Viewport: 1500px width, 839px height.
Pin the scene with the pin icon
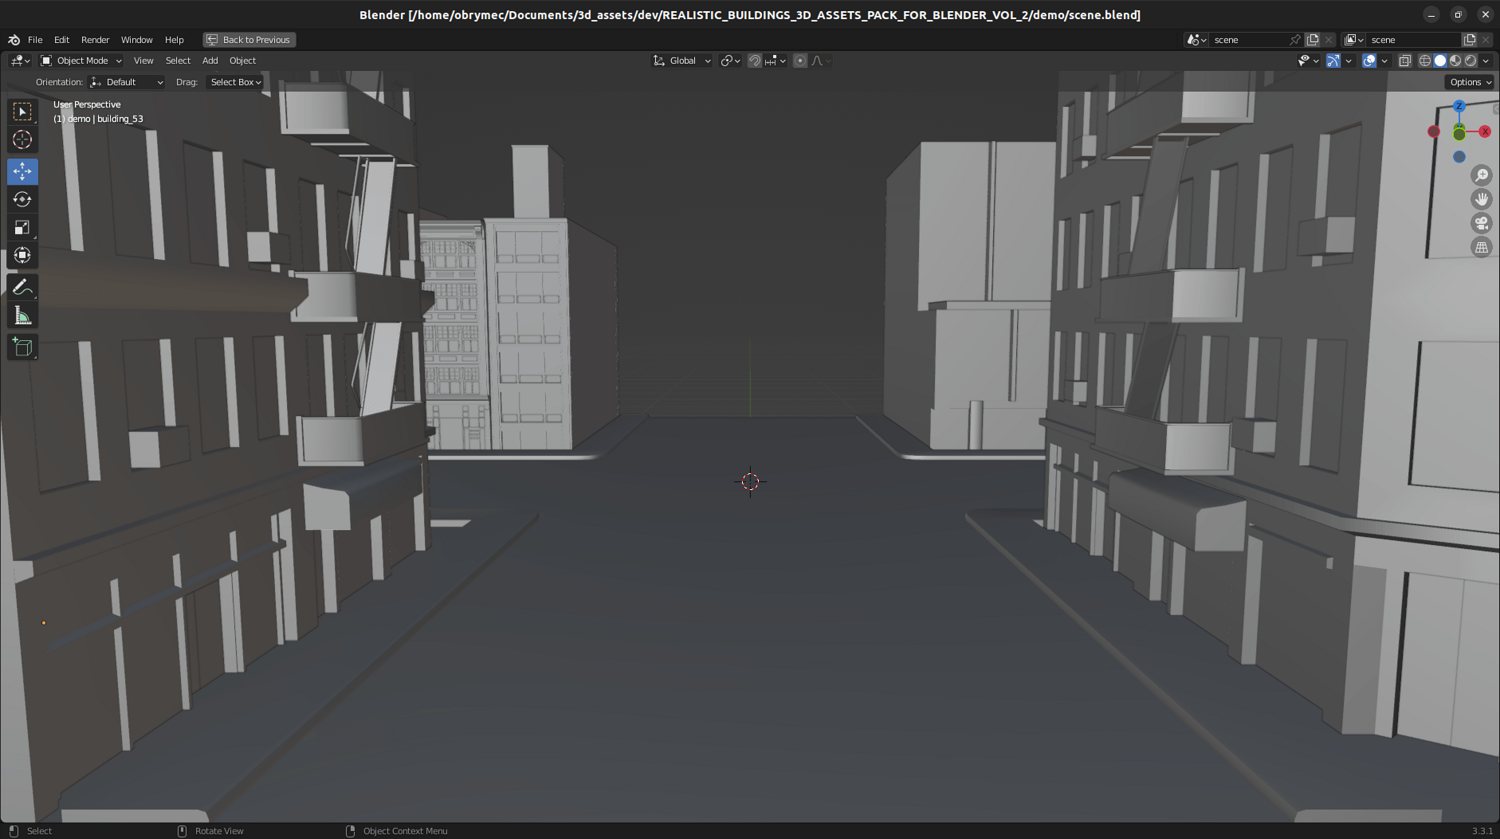coord(1295,40)
